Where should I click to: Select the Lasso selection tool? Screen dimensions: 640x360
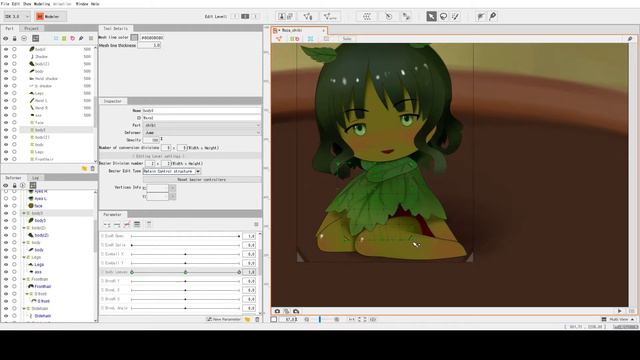click(x=443, y=16)
